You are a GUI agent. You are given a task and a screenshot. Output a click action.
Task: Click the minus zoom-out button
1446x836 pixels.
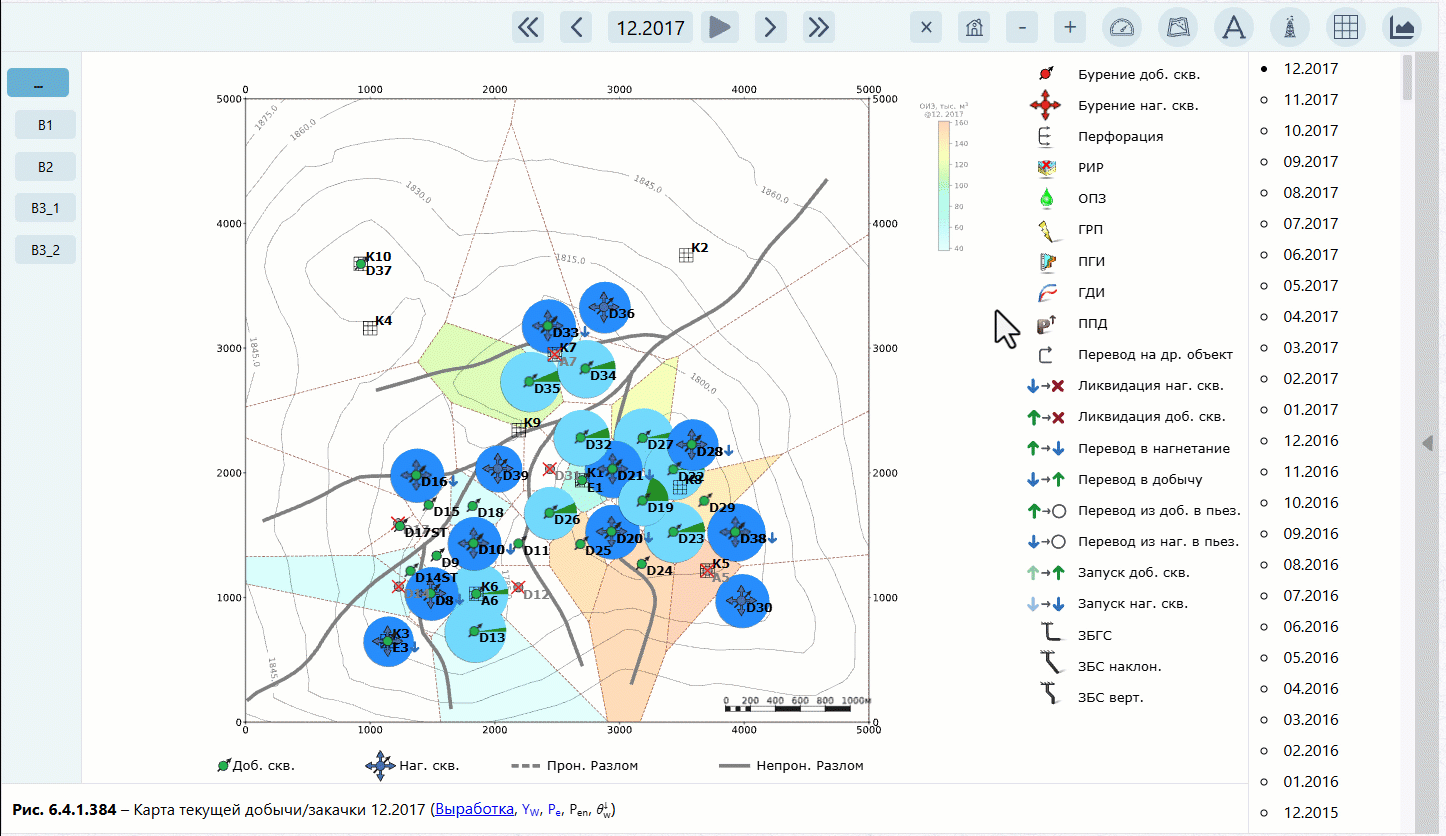[1021, 27]
